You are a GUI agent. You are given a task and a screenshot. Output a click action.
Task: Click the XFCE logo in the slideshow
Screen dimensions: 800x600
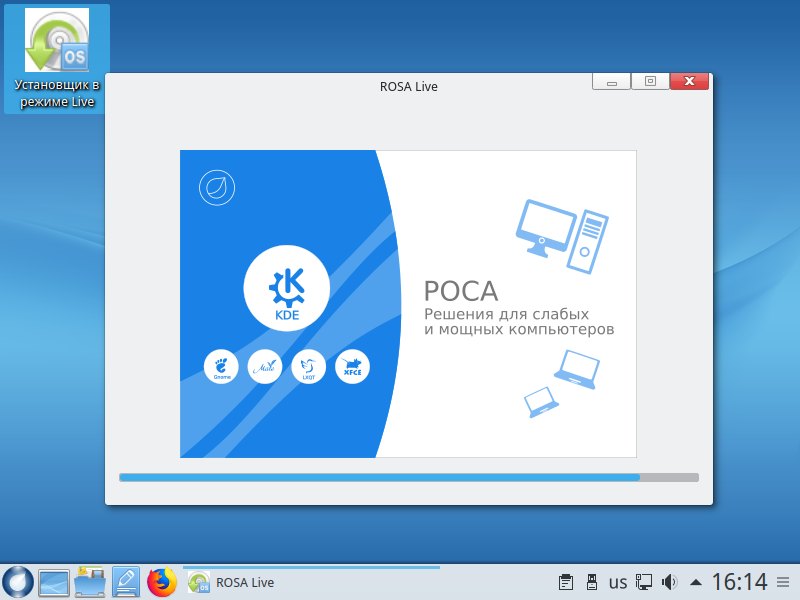point(352,367)
